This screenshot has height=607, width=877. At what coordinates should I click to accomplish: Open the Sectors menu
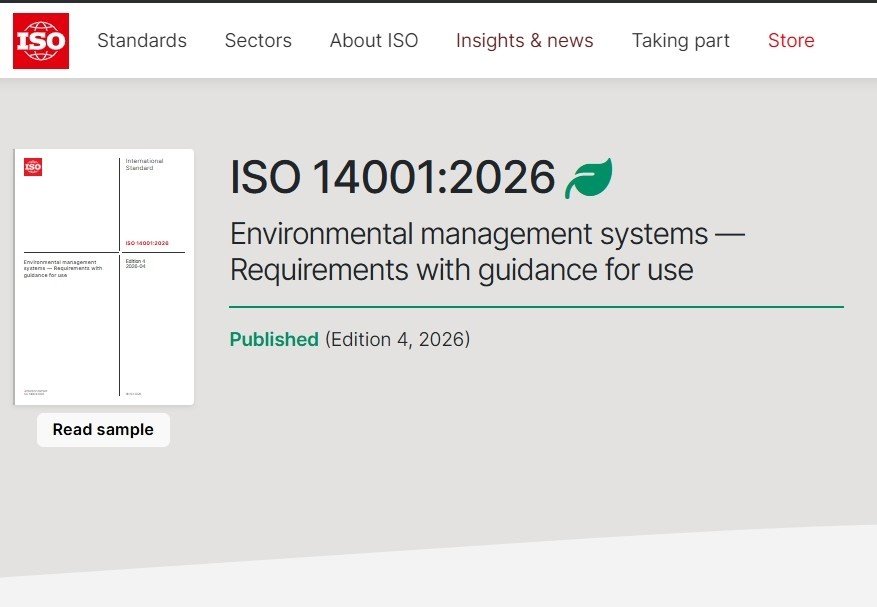tap(258, 40)
